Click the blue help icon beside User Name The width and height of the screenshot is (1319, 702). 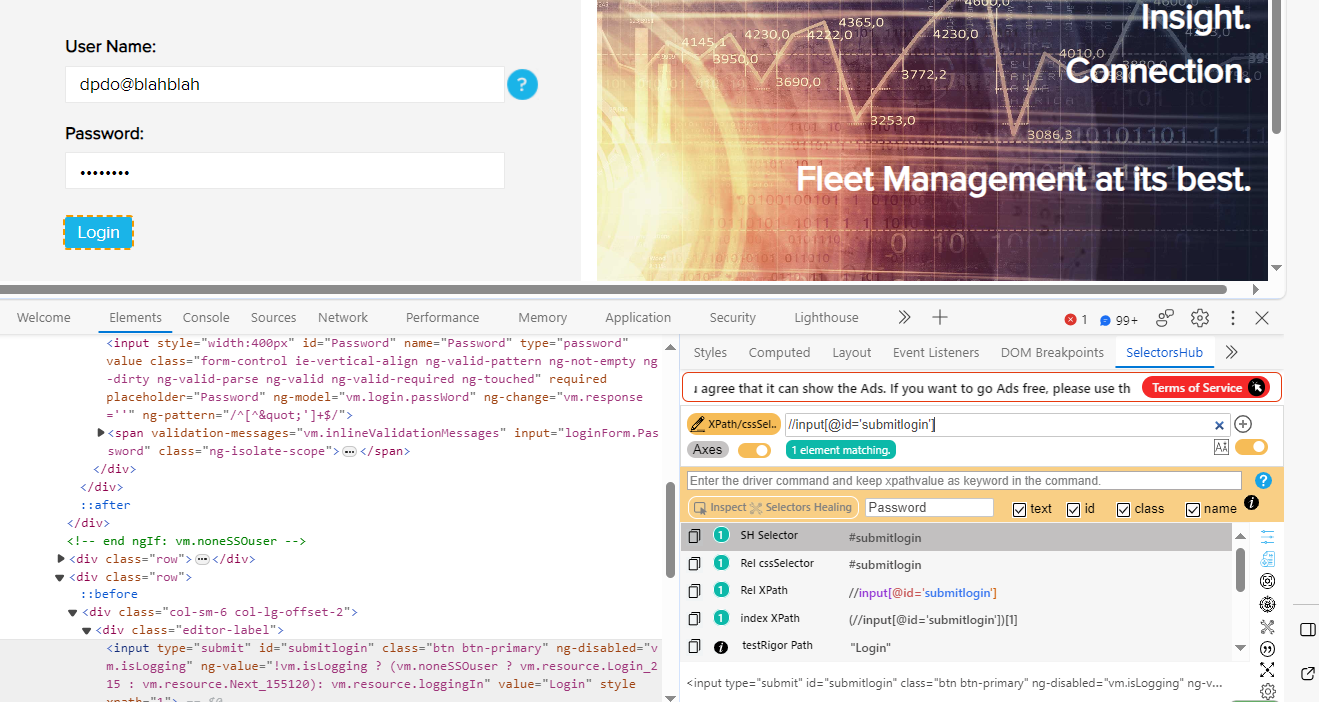[x=522, y=85]
